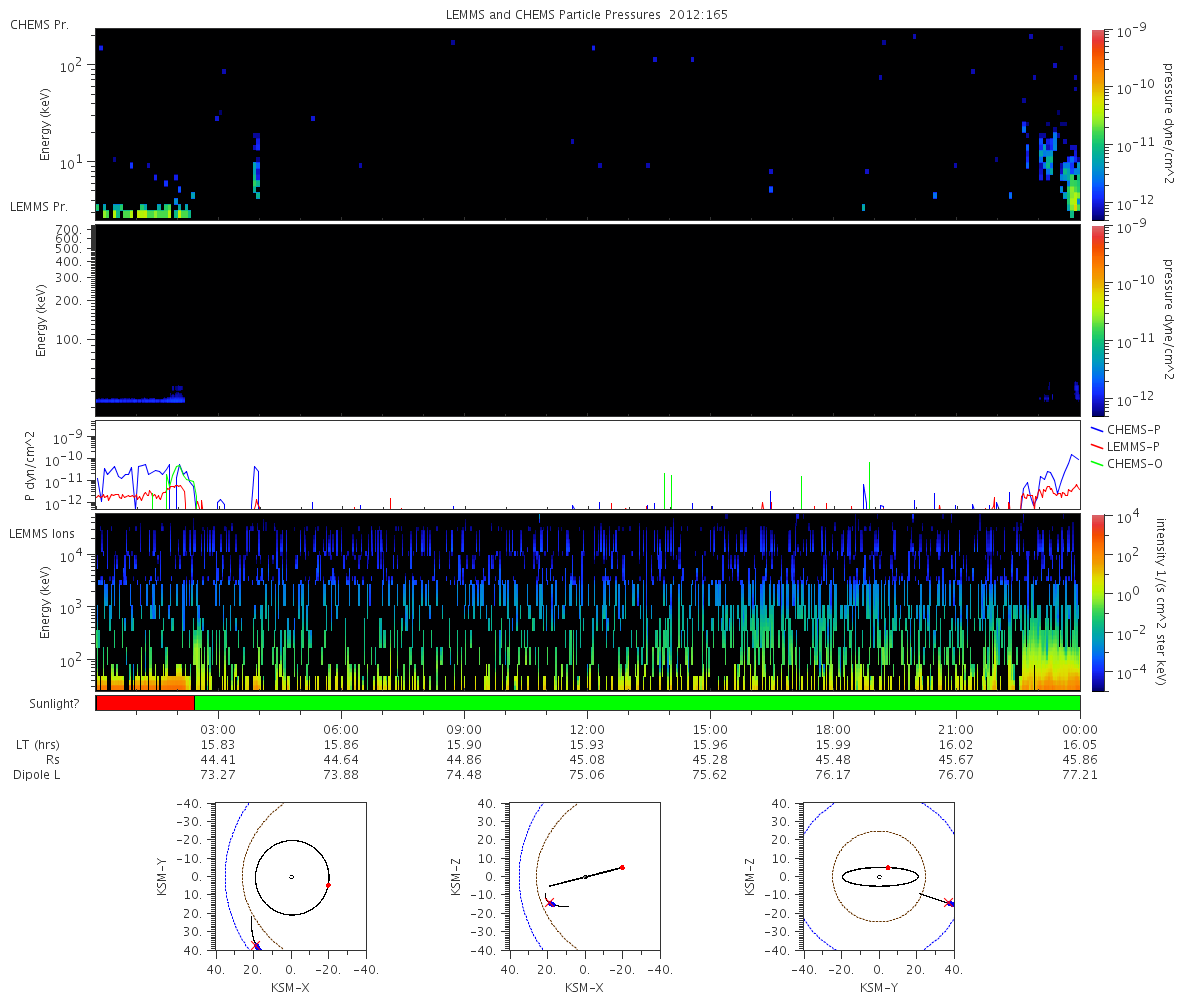Viewport: 1200px width, 1000px height.
Task: Click the 18:00 time axis tick label
Action: pos(833,729)
